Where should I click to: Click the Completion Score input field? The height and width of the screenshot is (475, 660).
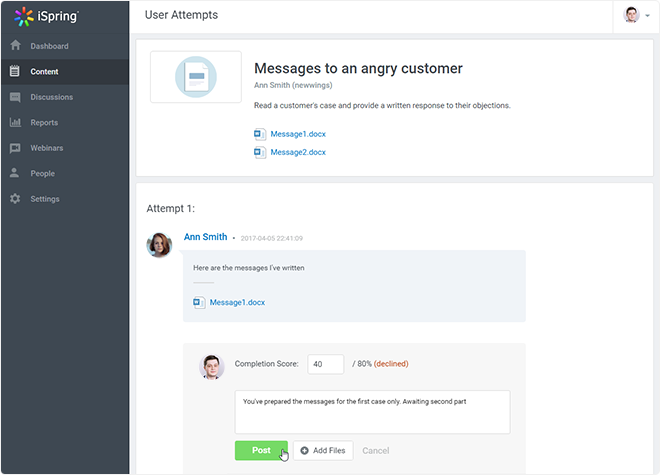[326, 364]
